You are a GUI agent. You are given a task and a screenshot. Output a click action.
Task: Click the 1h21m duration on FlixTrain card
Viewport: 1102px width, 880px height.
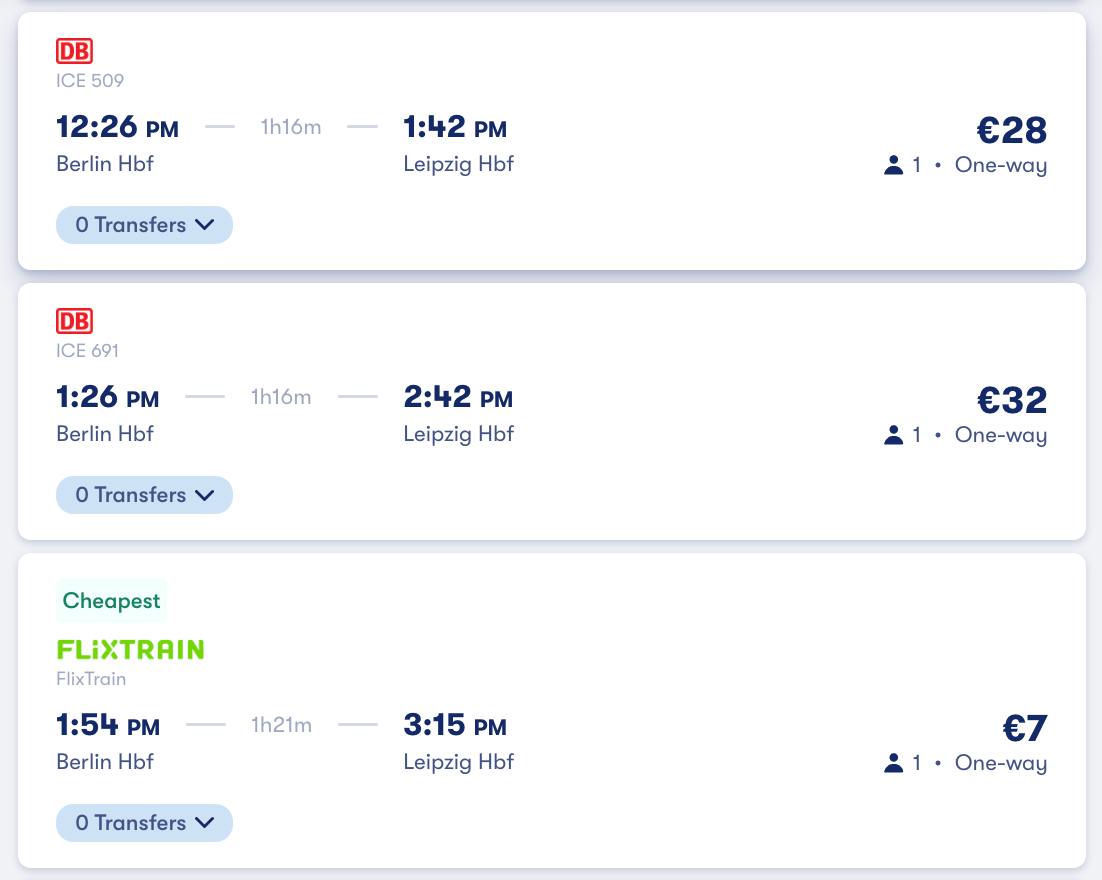point(281,725)
